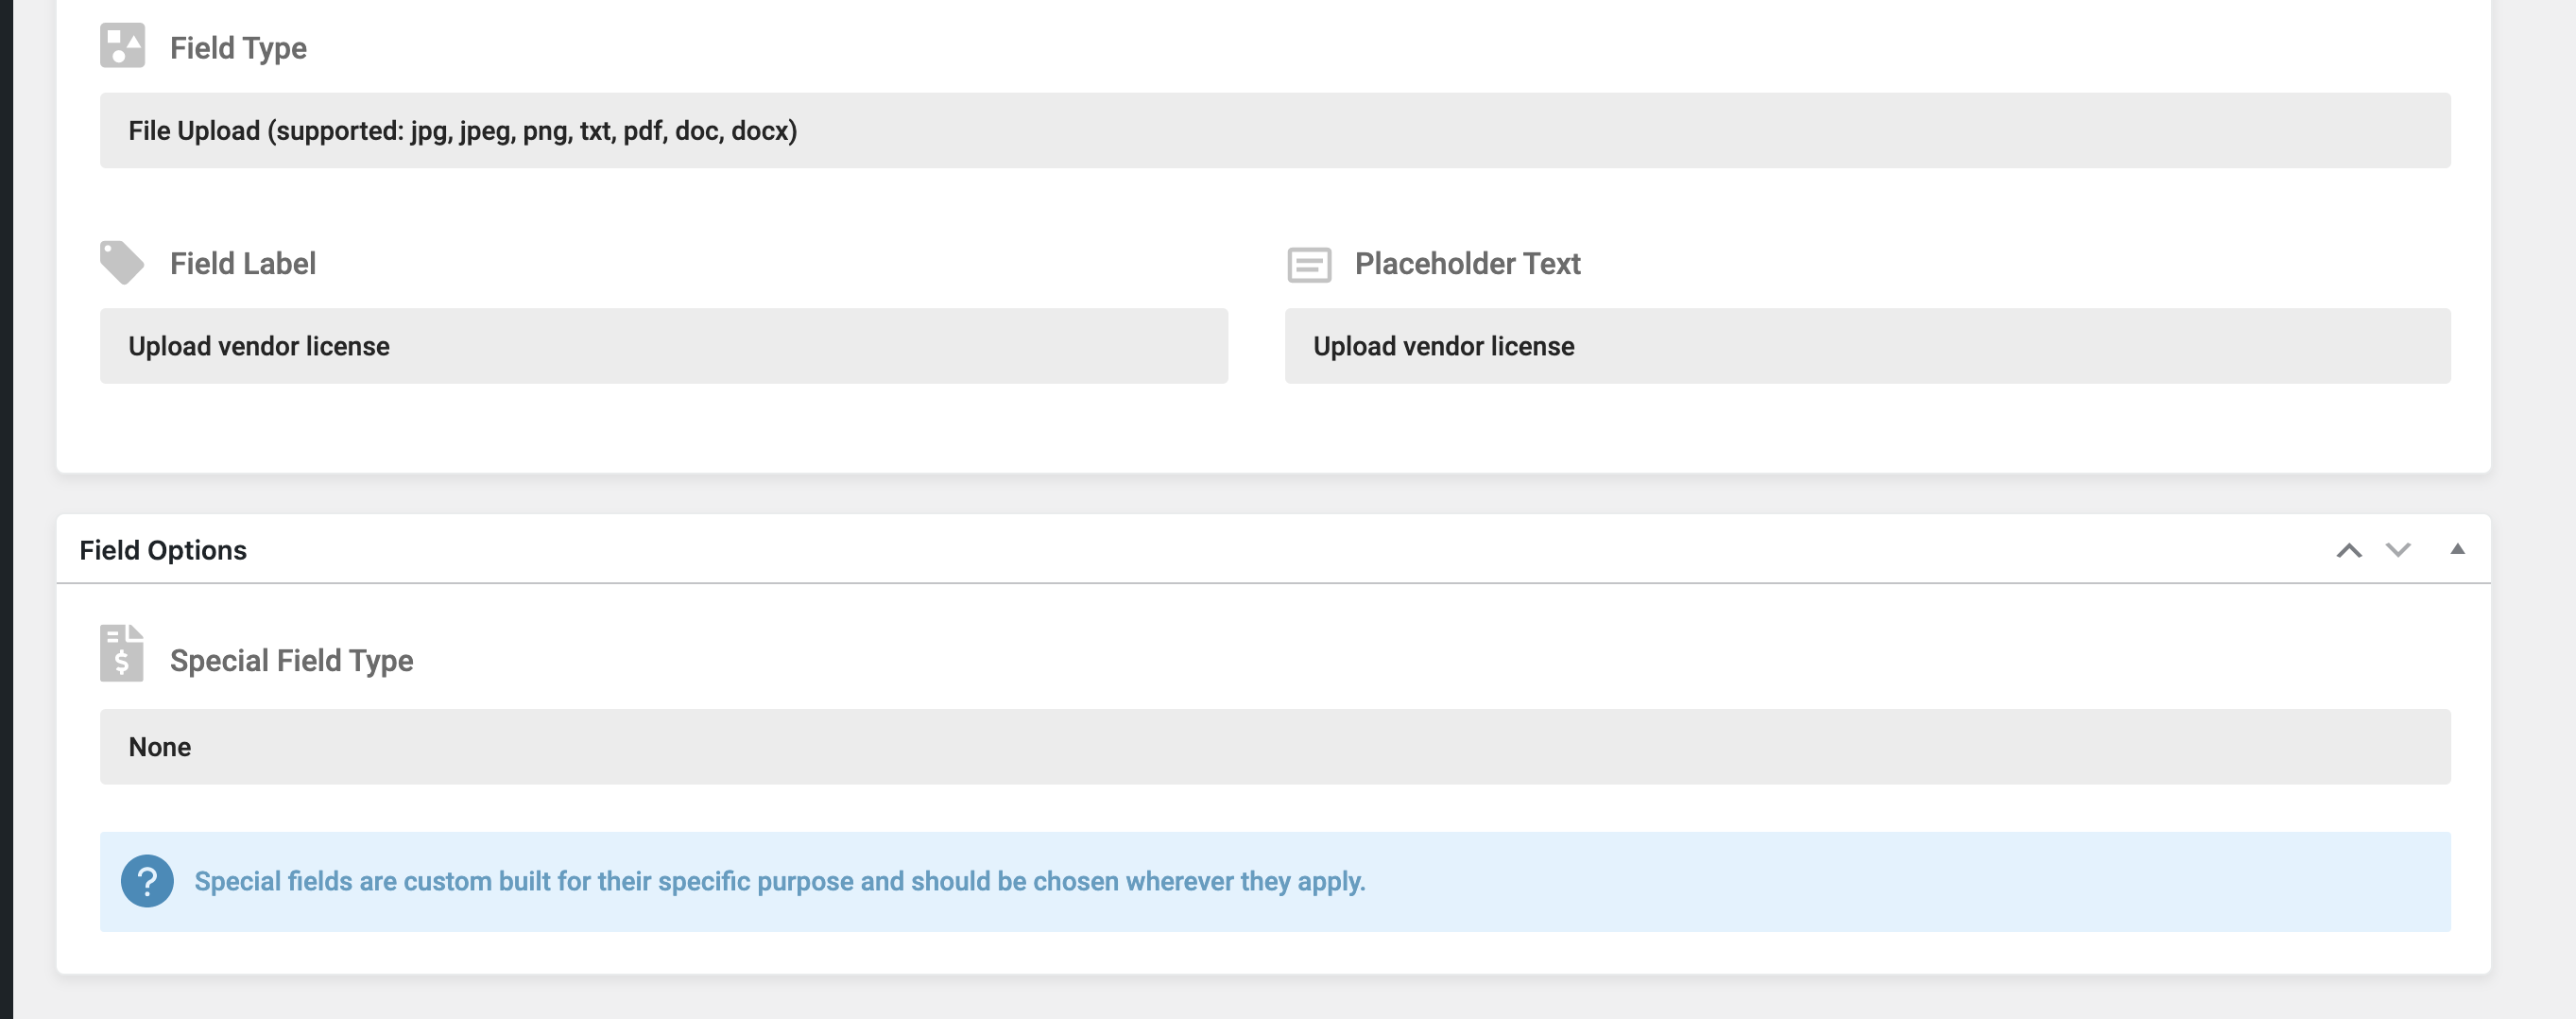Click the blue question mark help icon
The height and width of the screenshot is (1019, 2576).
147,881
